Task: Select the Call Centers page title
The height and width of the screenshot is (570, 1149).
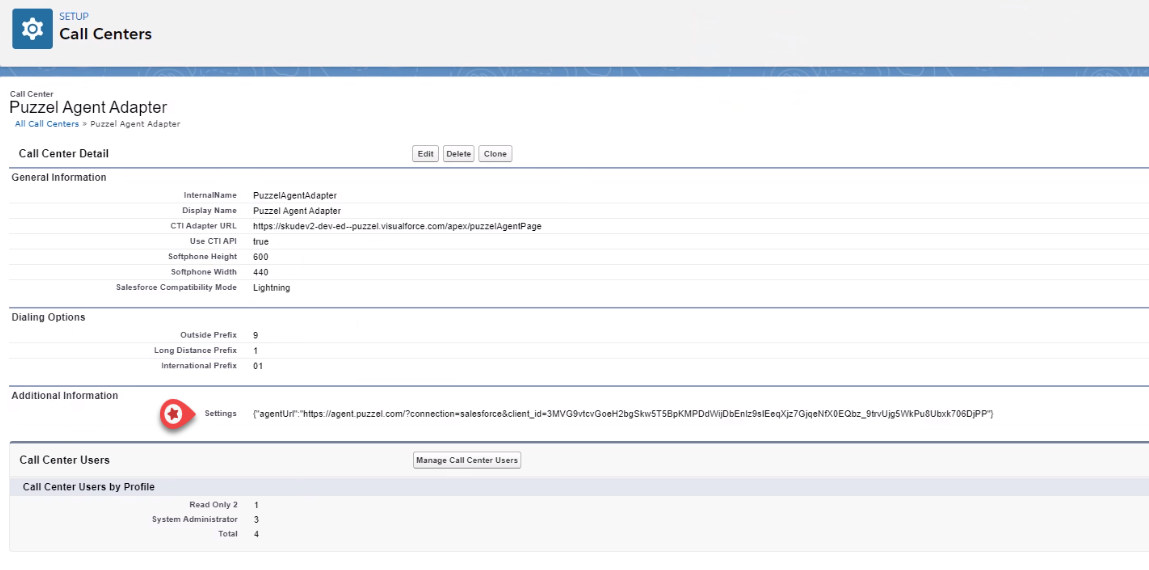Action: 105,34
